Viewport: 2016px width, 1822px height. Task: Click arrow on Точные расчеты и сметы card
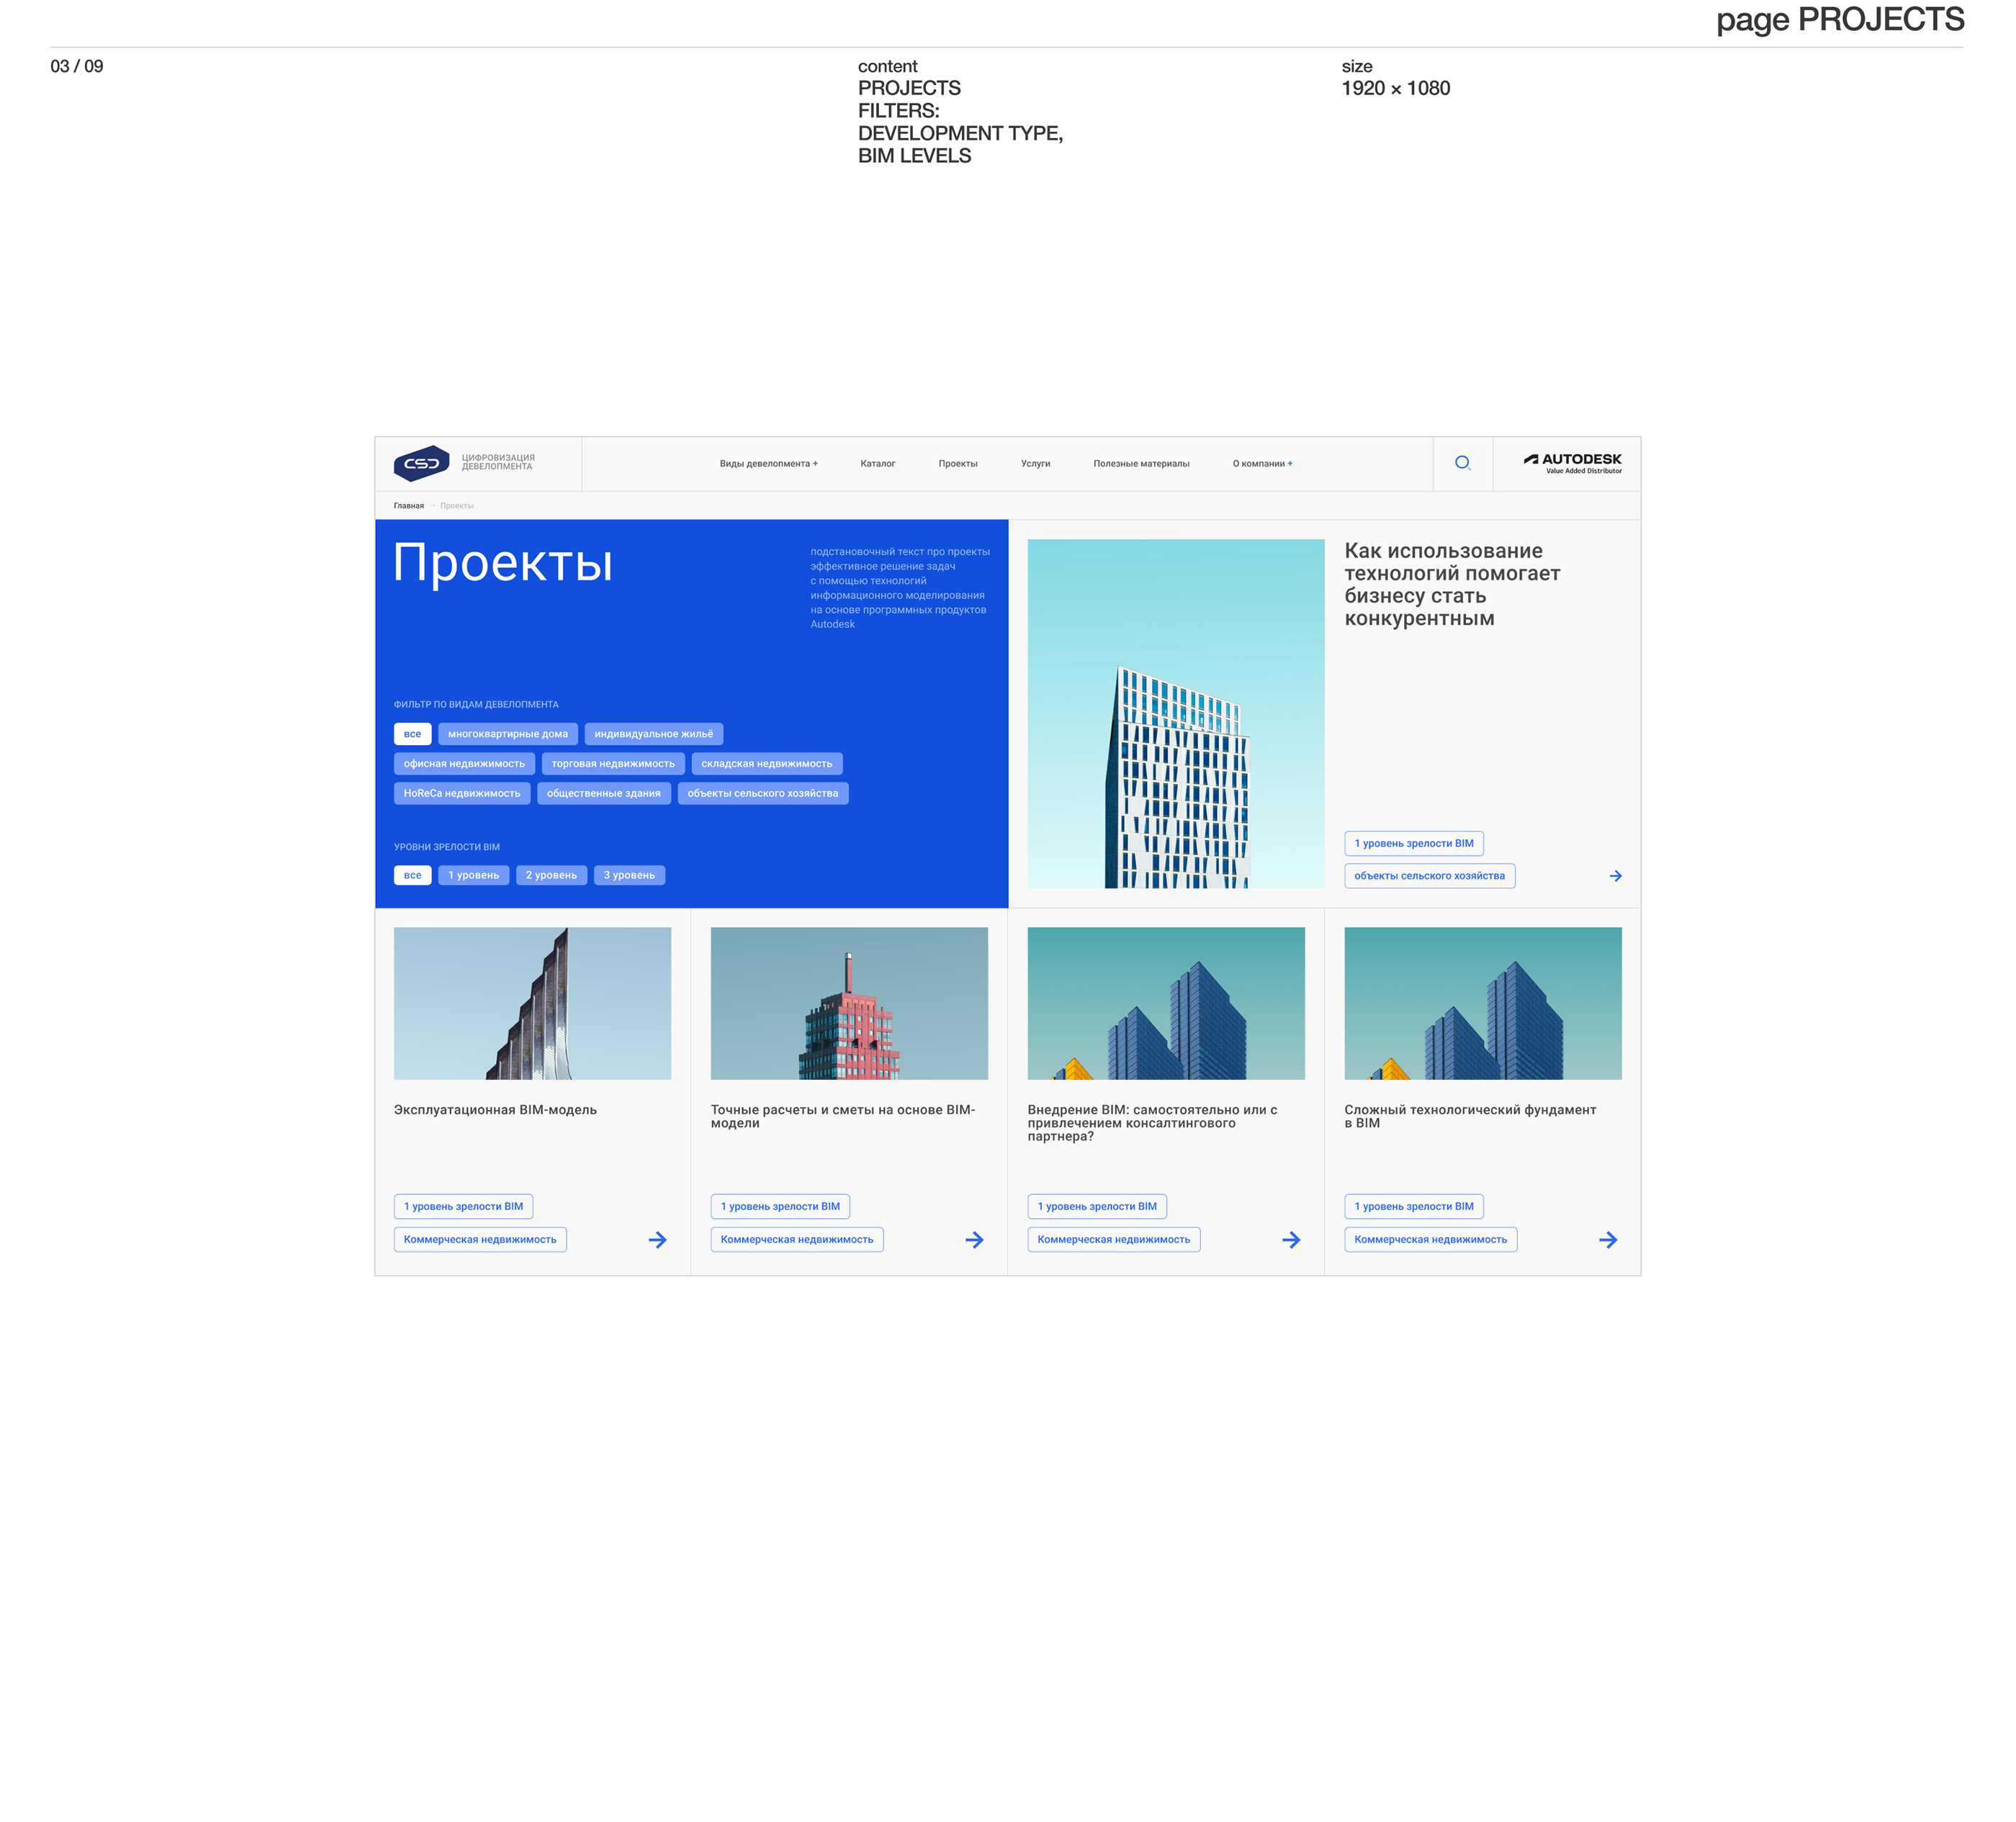974,1240
